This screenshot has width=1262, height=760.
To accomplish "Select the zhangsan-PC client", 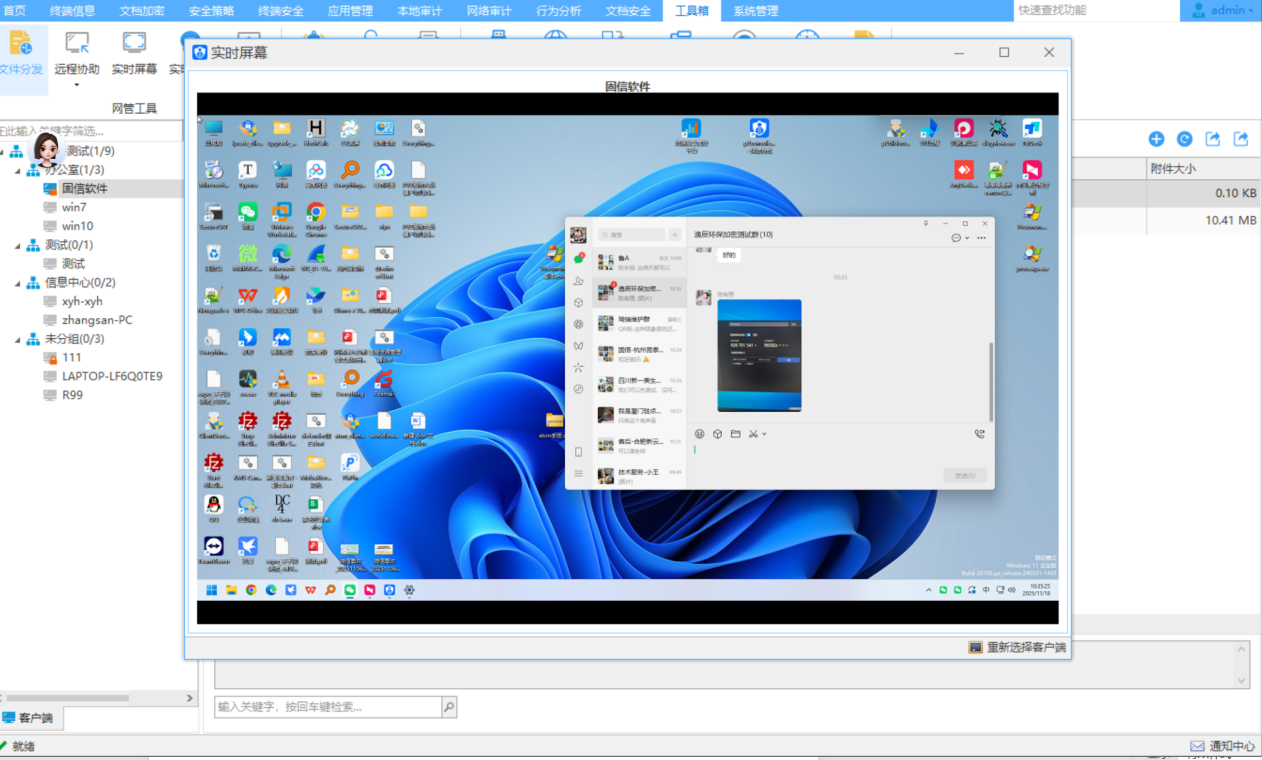I will (x=96, y=320).
